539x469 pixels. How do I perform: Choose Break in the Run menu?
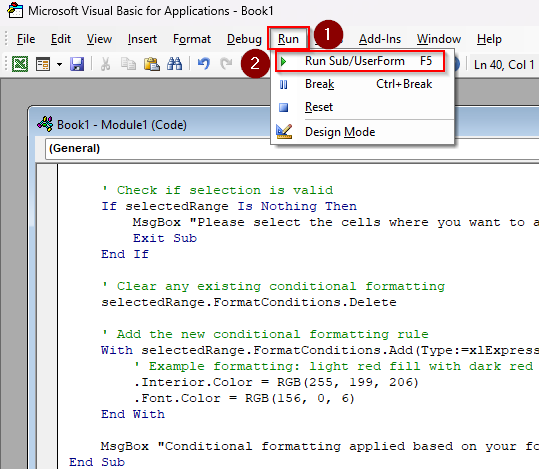click(x=362, y=84)
